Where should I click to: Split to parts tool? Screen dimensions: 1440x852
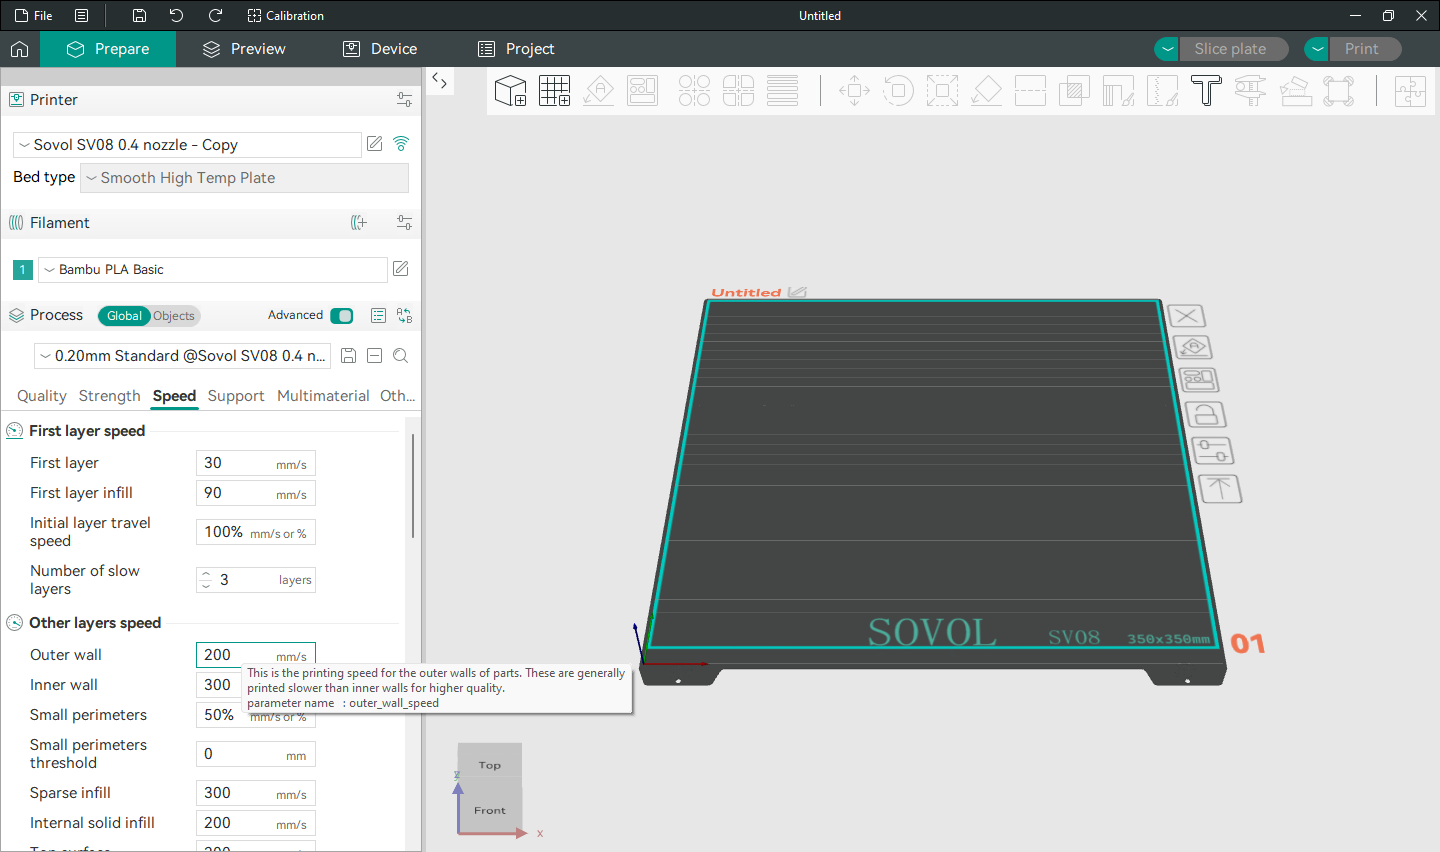[738, 91]
